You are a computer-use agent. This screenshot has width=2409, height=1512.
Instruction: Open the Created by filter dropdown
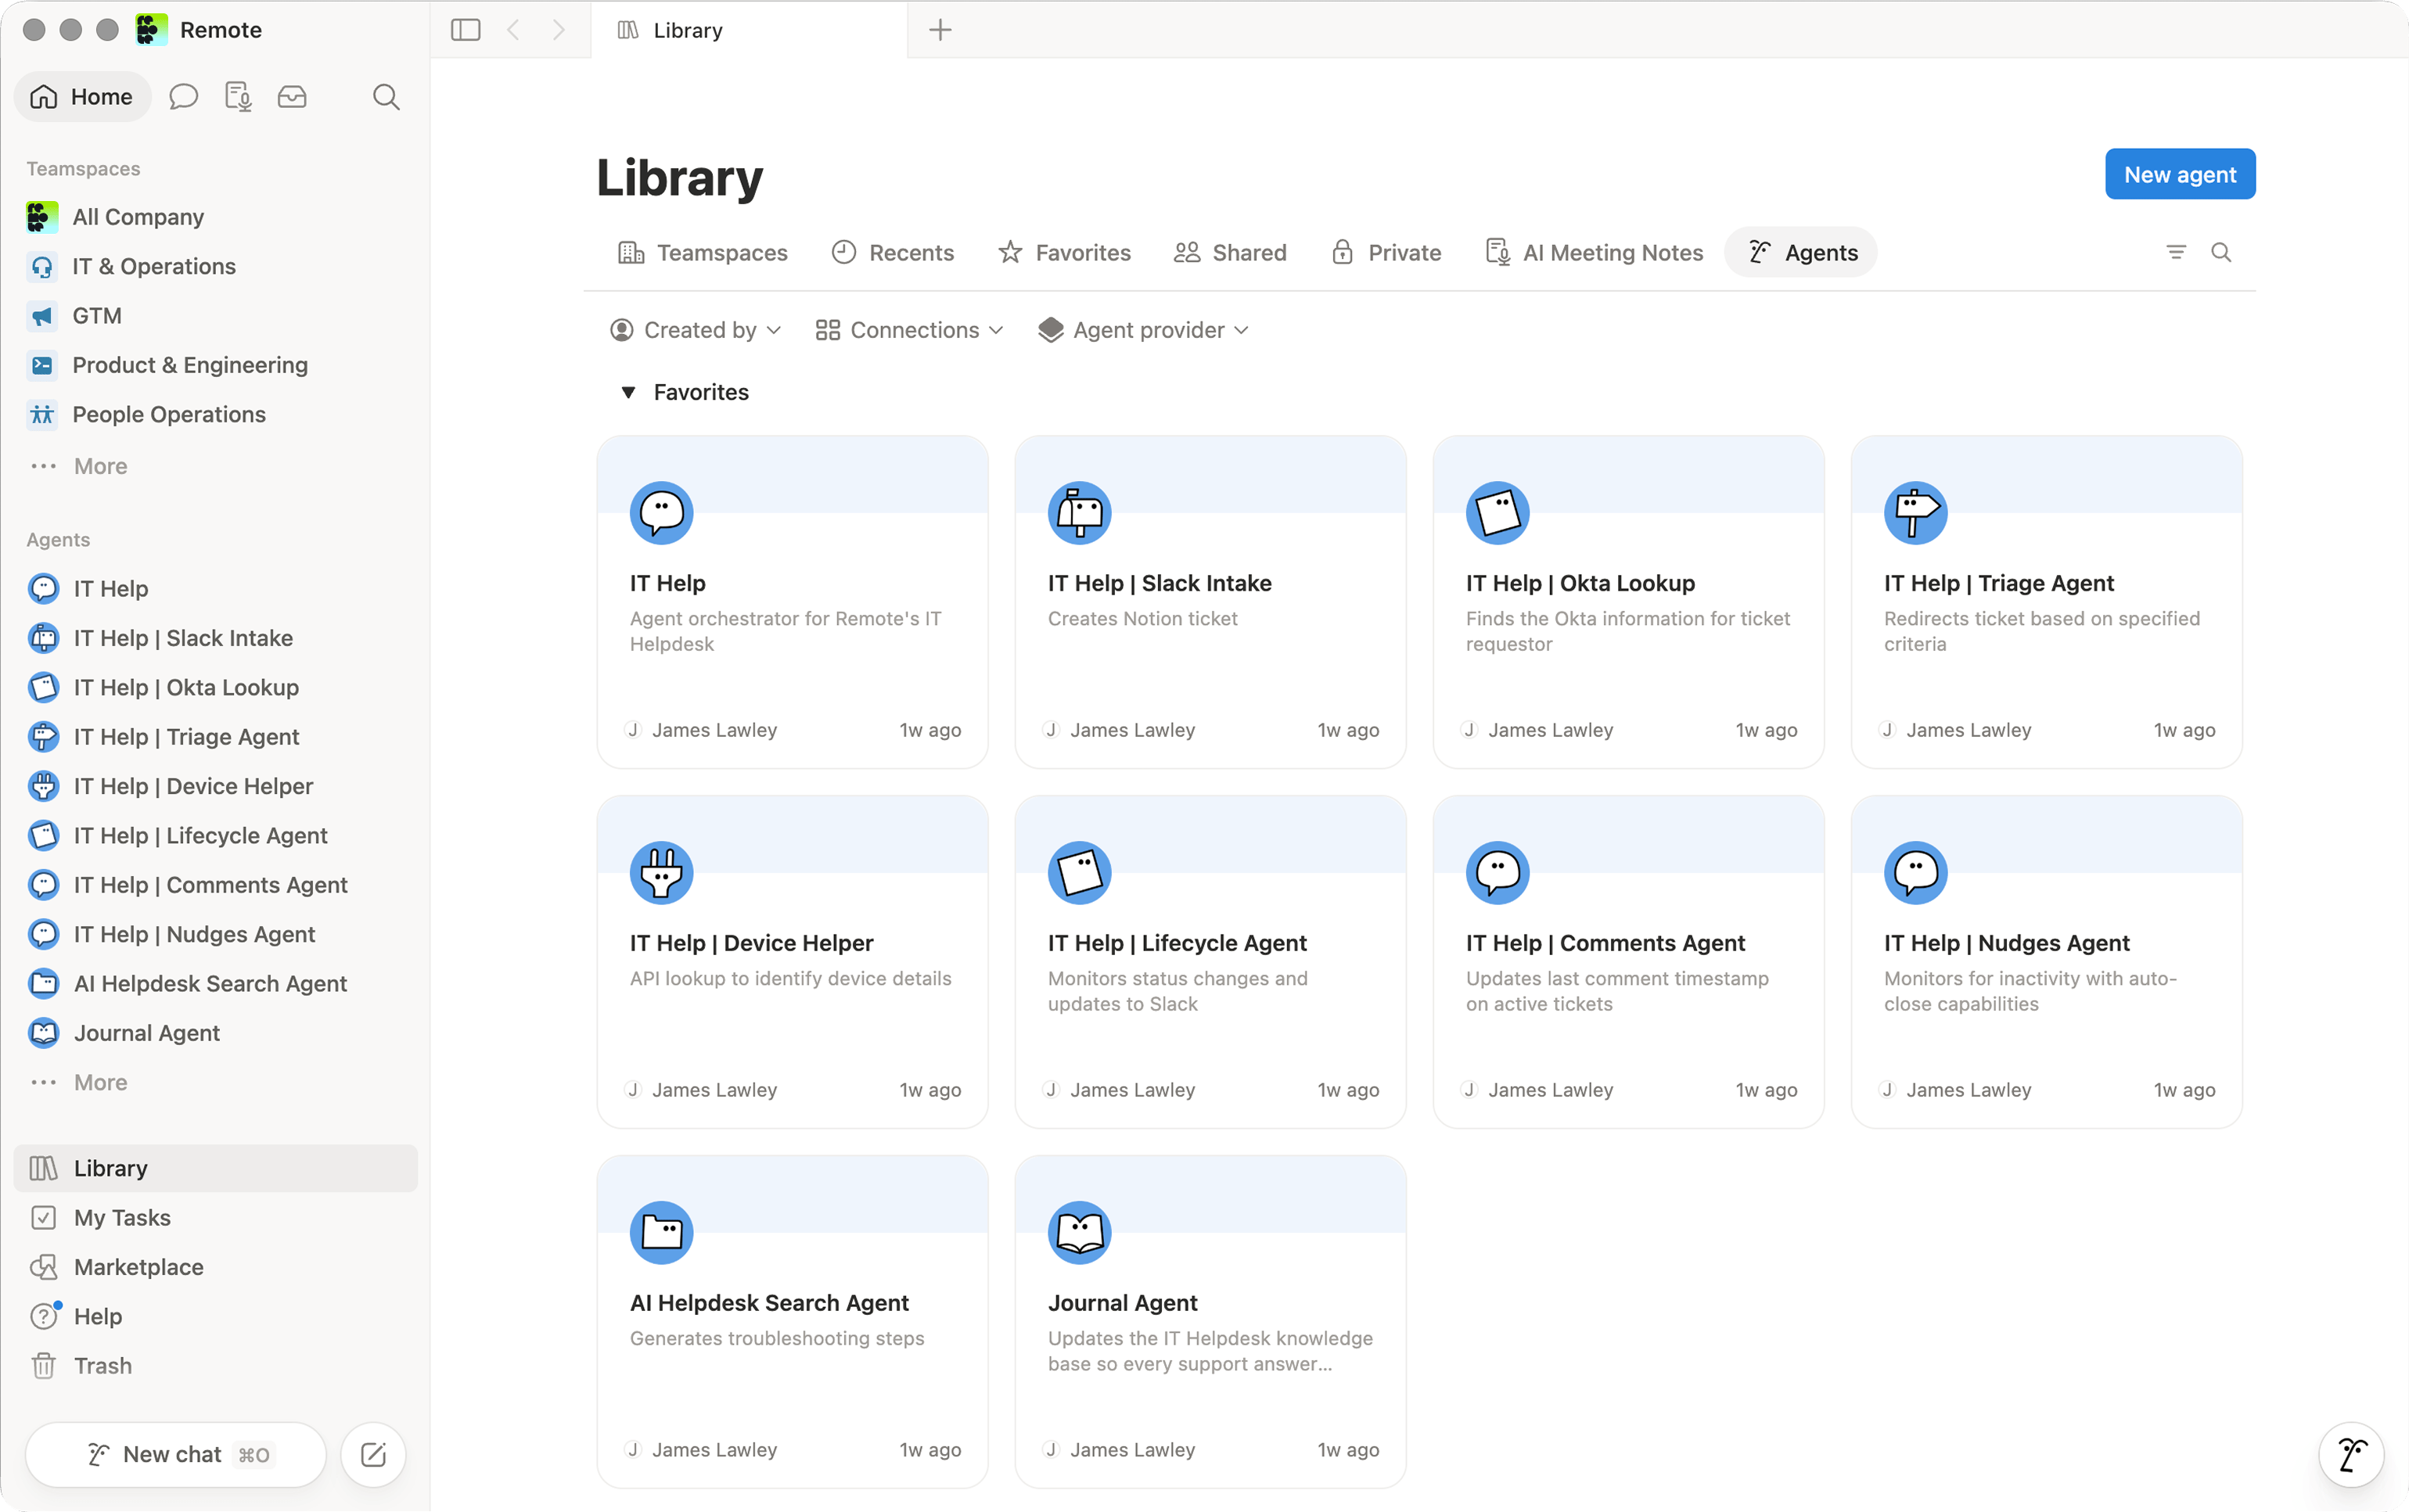pos(696,330)
